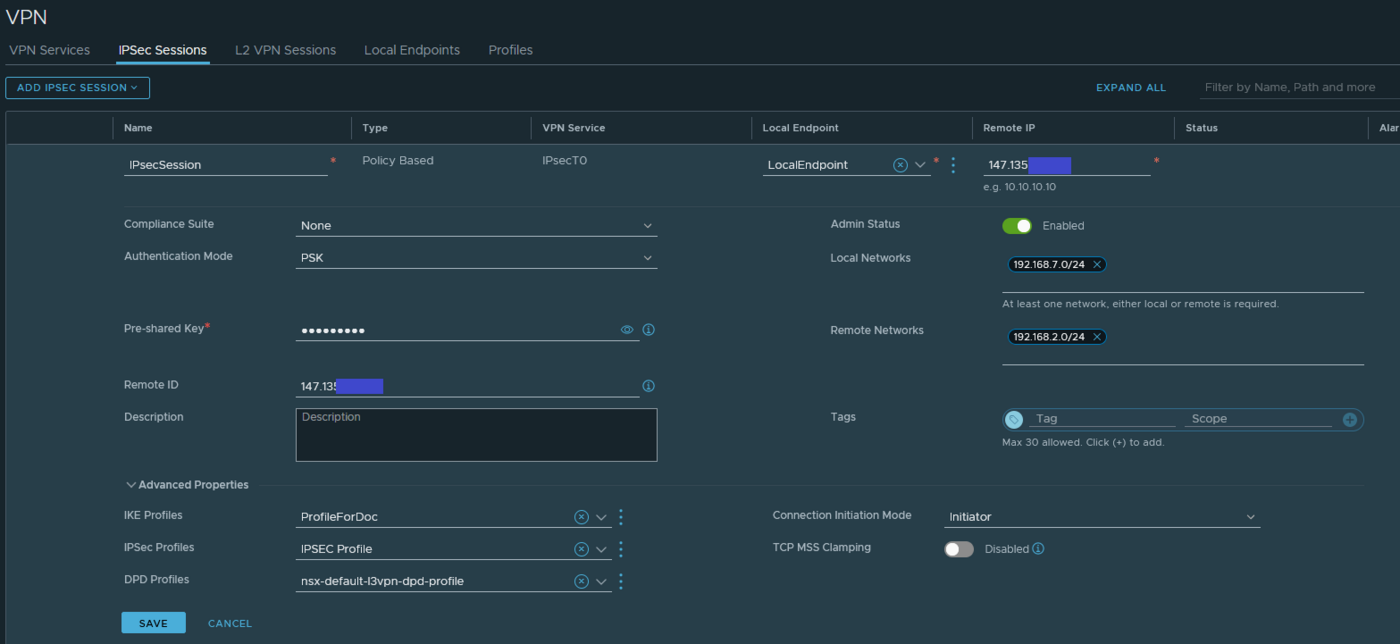Open the three-dot menu beside Local Endpoint
This screenshot has width=1400, height=644.
click(x=953, y=165)
